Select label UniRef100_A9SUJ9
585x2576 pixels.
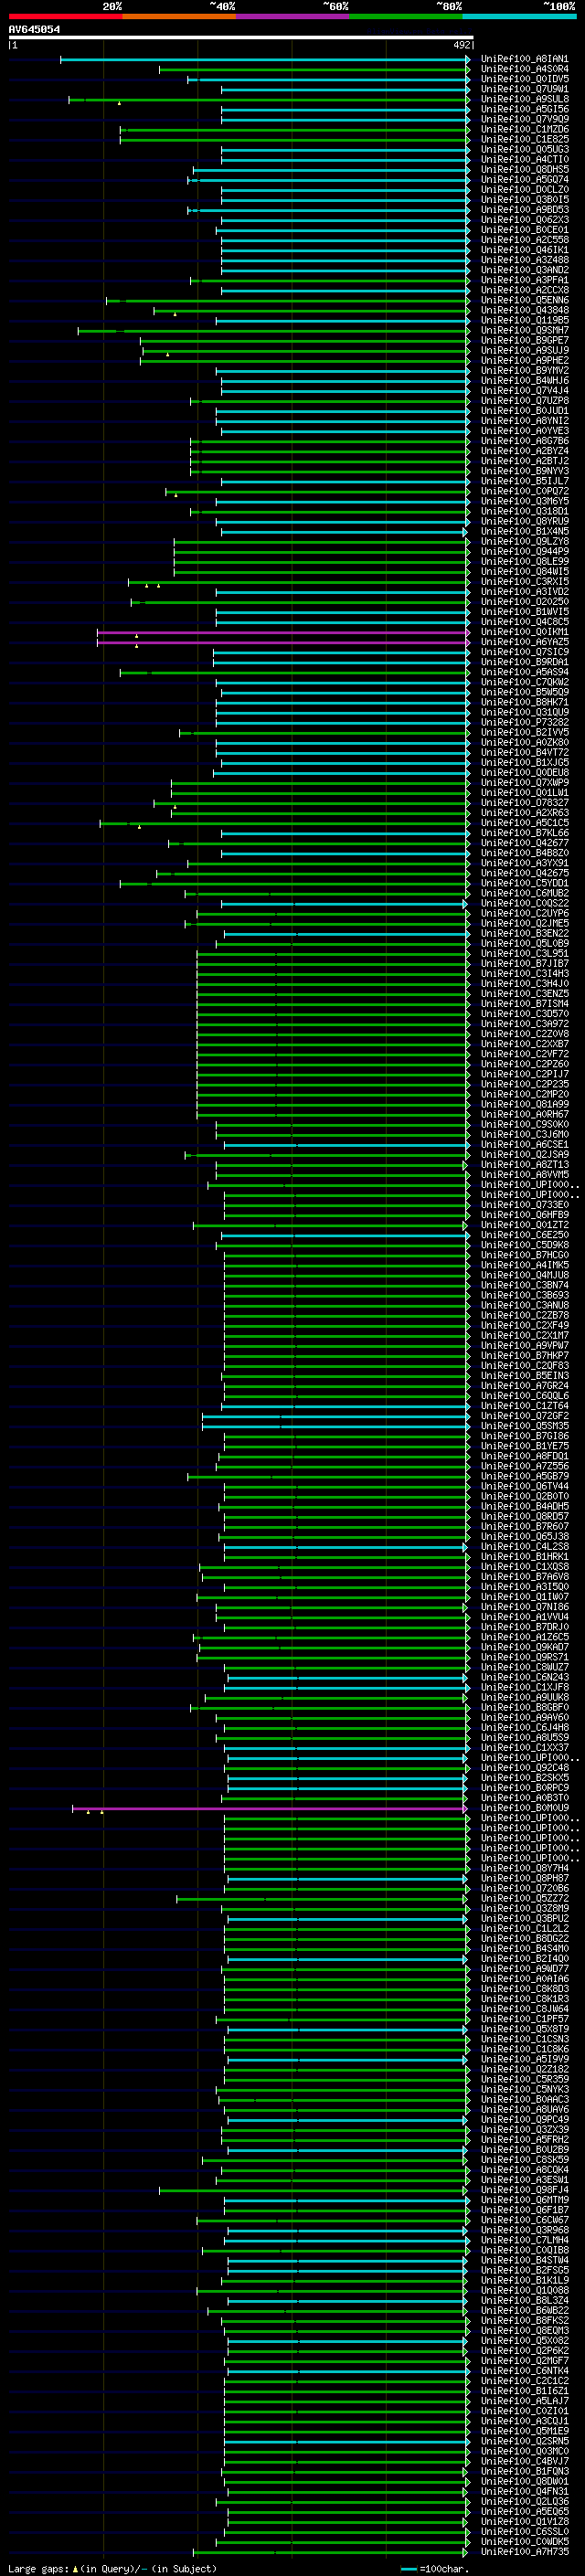point(524,350)
